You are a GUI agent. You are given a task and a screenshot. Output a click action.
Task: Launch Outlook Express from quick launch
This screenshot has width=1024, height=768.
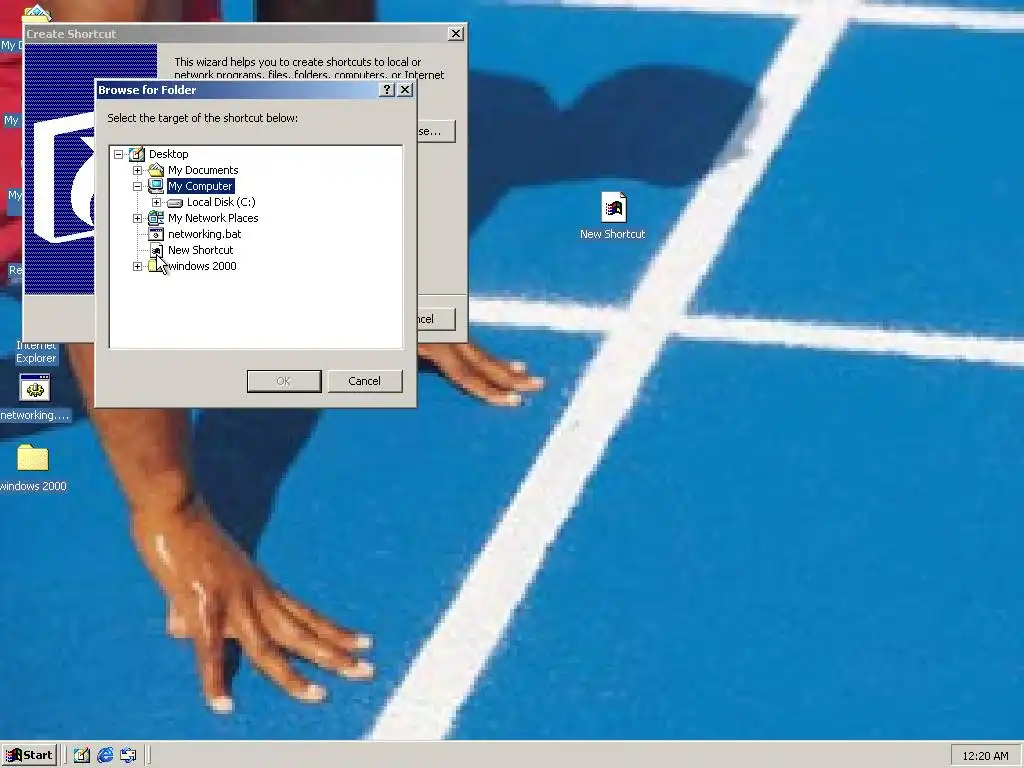pos(128,756)
